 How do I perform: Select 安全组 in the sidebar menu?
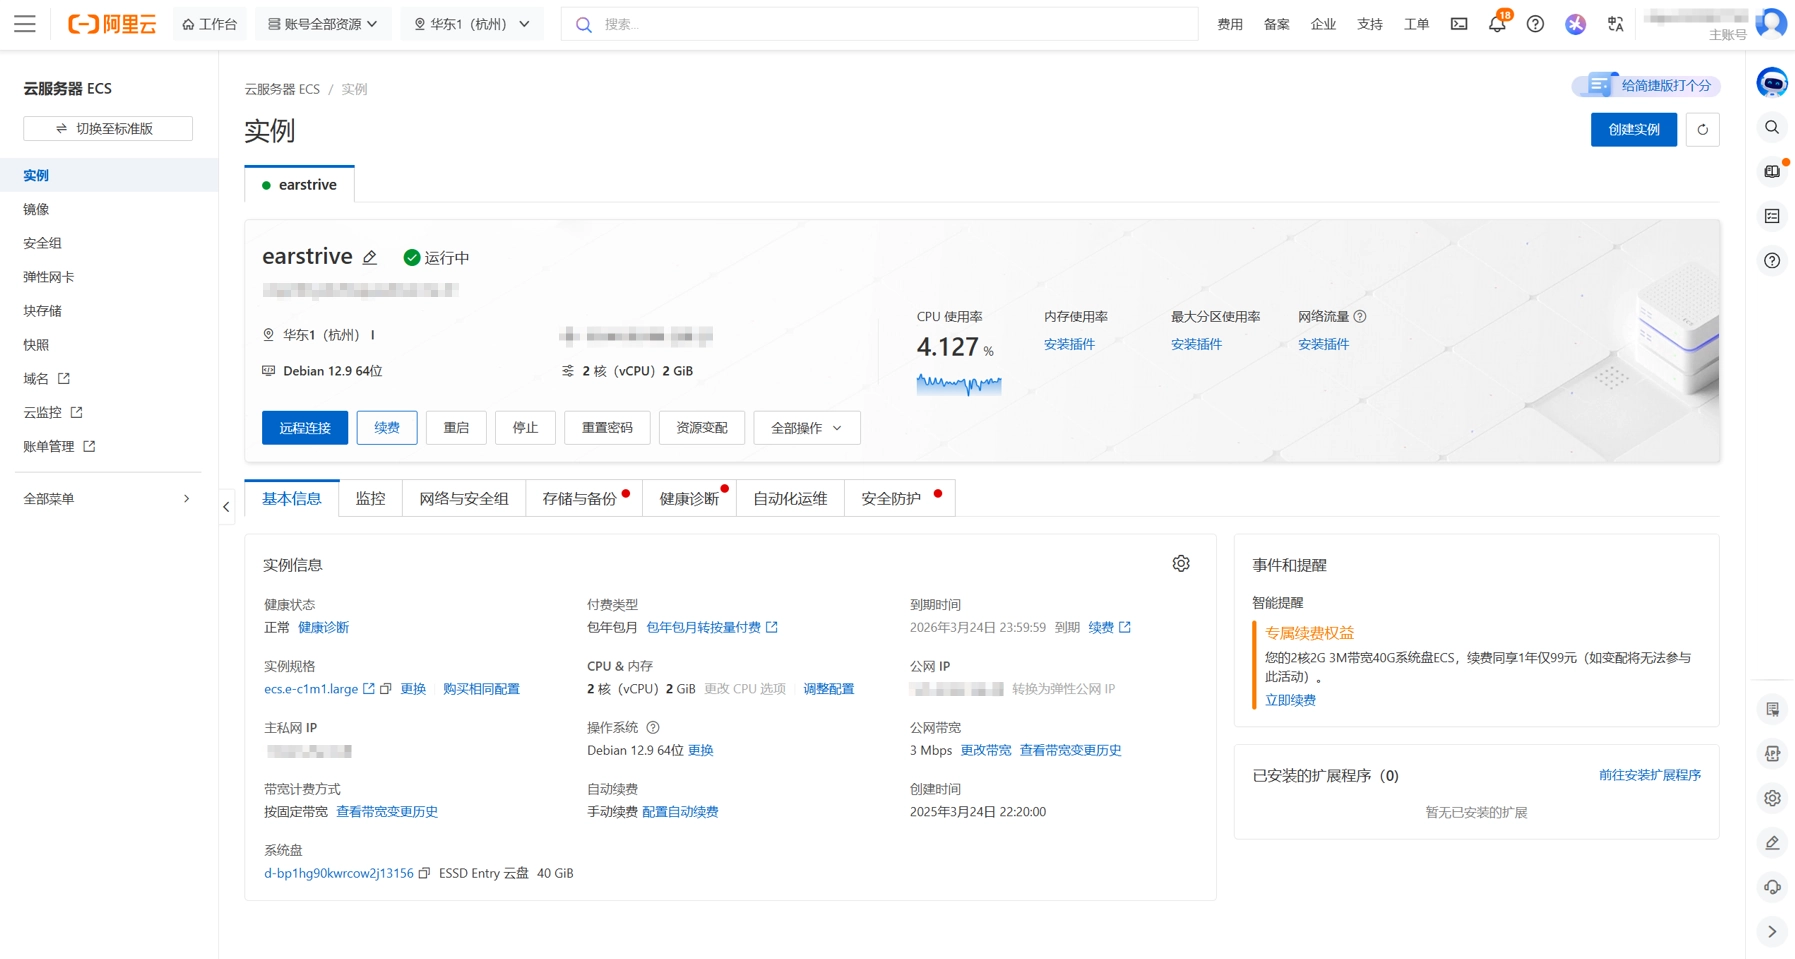42,243
